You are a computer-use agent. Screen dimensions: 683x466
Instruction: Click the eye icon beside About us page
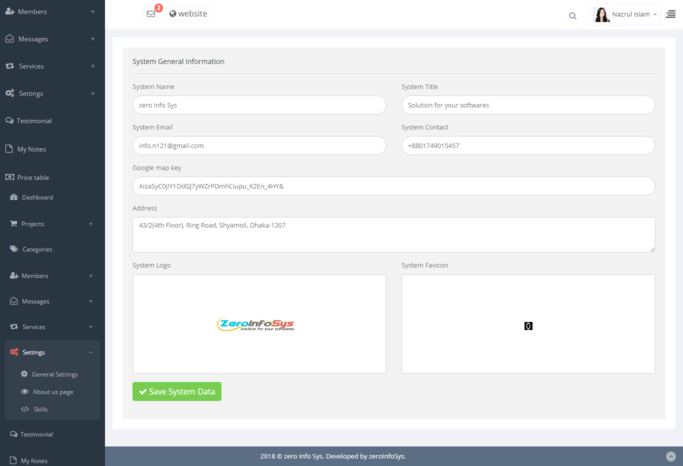[x=25, y=392]
